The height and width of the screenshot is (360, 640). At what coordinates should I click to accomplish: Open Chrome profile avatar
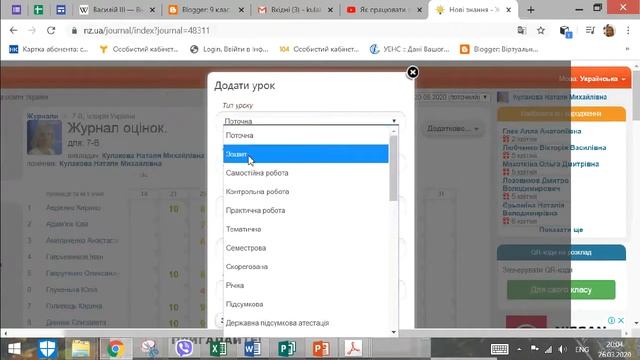pos(609,31)
